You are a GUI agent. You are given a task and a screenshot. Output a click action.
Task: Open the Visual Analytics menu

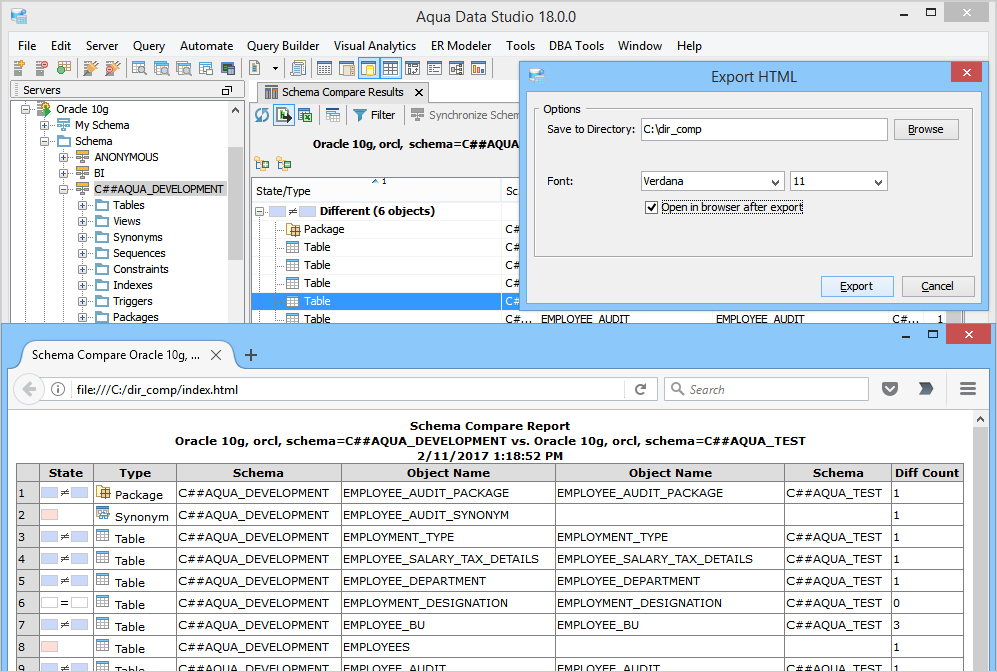tap(375, 46)
